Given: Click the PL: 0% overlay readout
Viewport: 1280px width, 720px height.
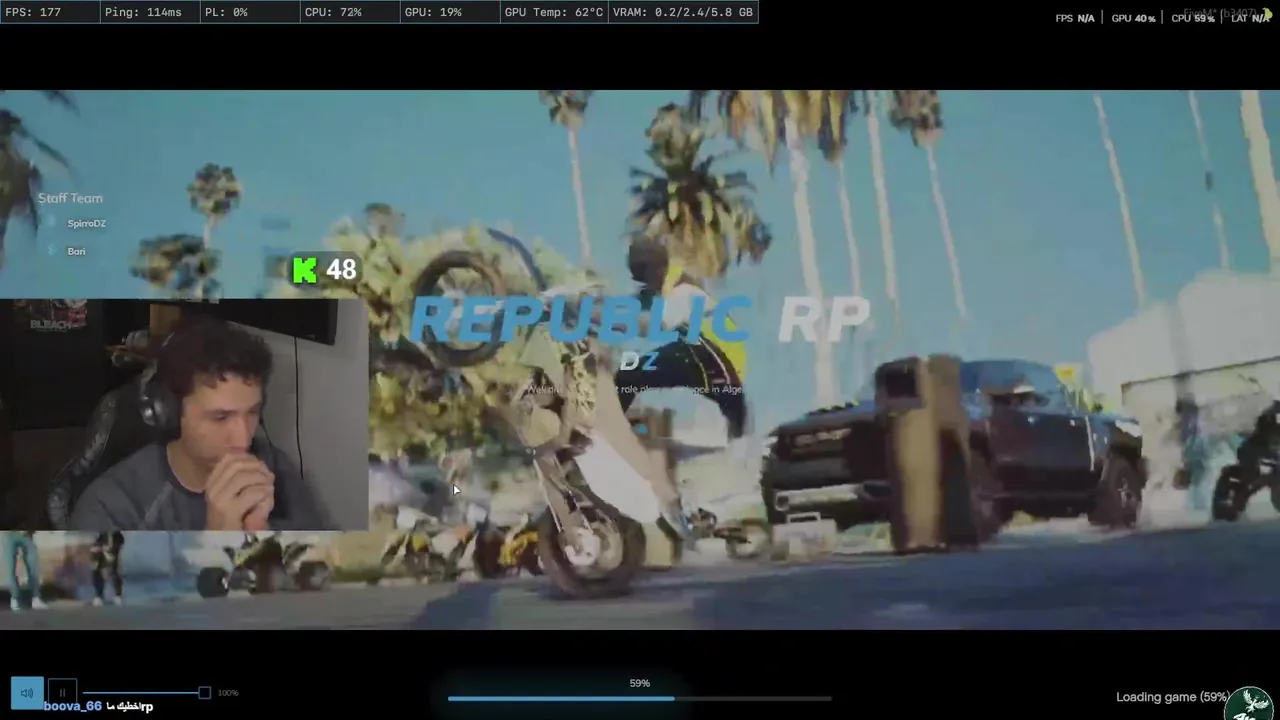Looking at the screenshot, I should tap(249, 12).
